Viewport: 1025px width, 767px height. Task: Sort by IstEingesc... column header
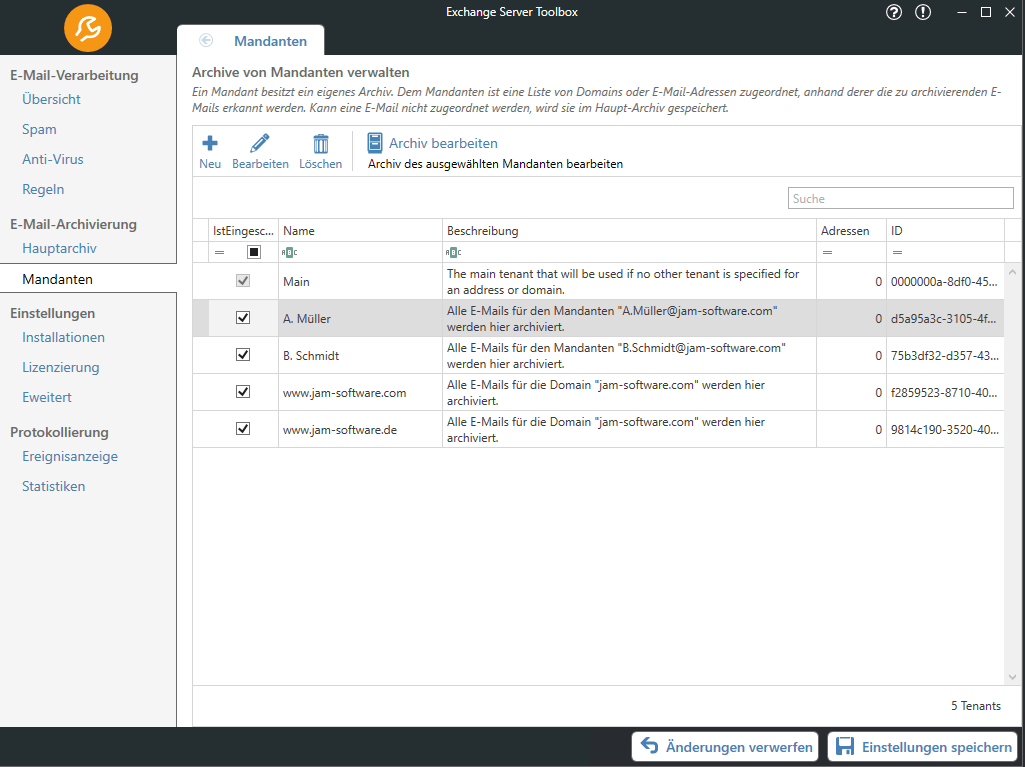[x=243, y=231]
